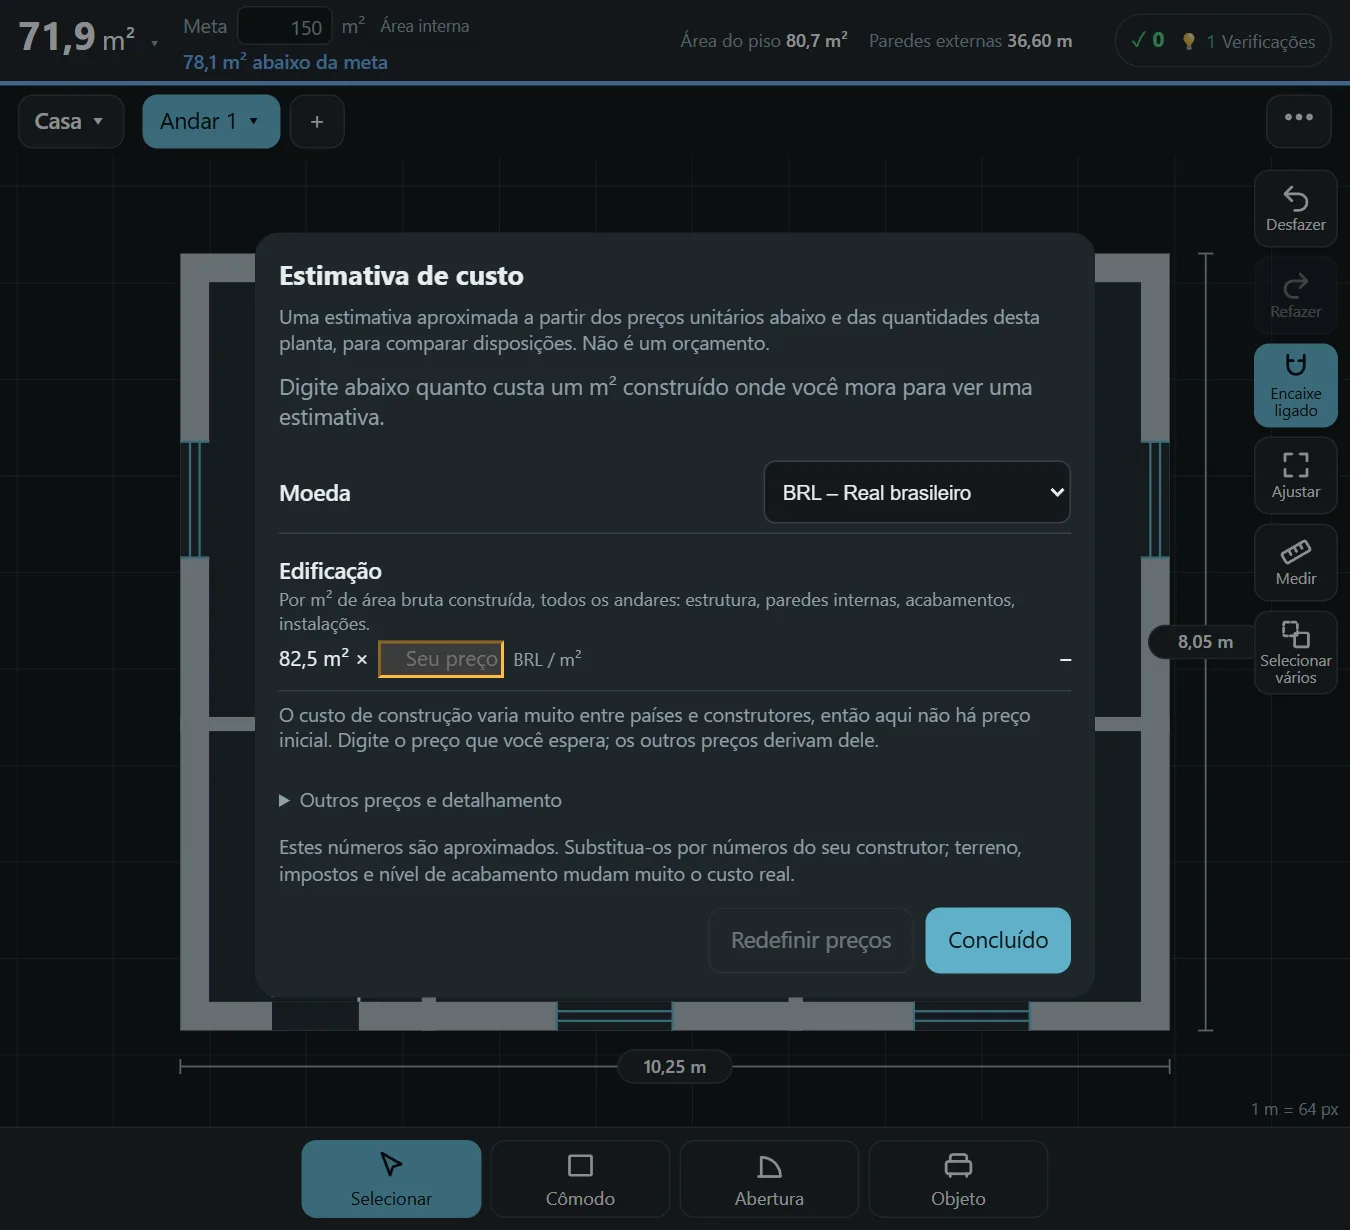Click the 8,05 m height dimension label
This screenshot has width=1350, height=1230.
click(x=1205, y=642)
